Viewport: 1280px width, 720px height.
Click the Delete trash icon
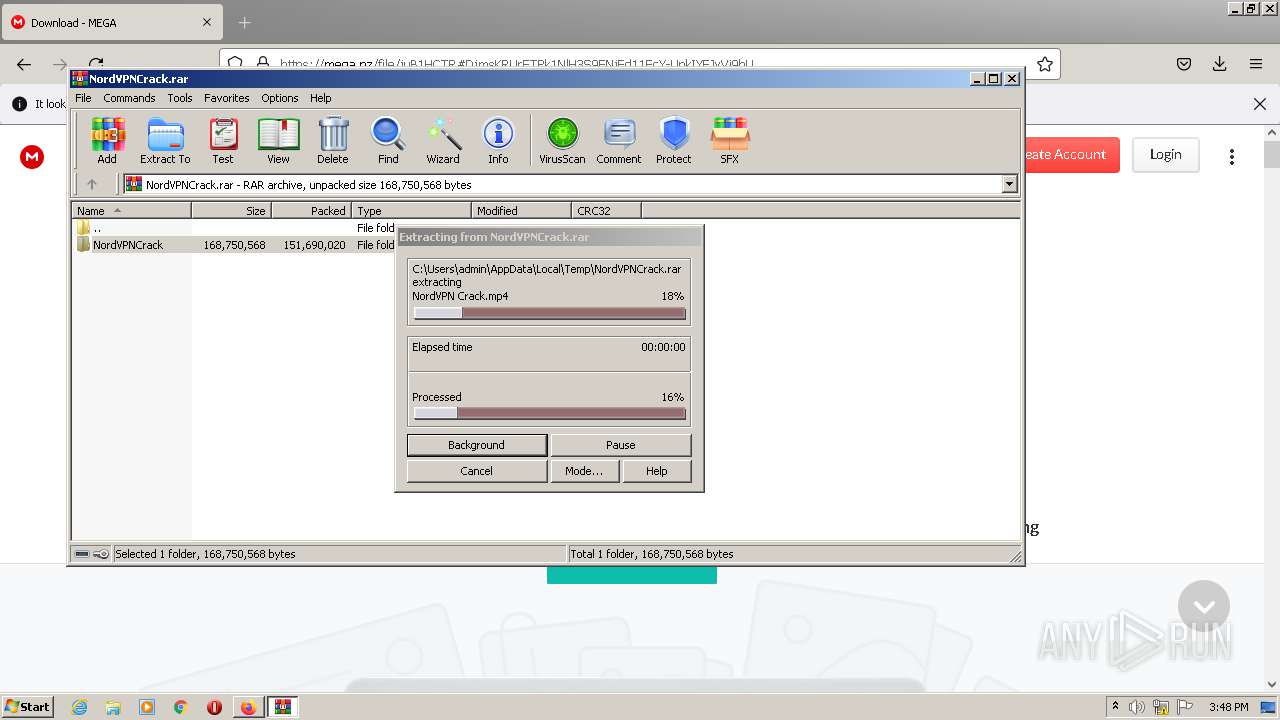click(x=333, y=141)
